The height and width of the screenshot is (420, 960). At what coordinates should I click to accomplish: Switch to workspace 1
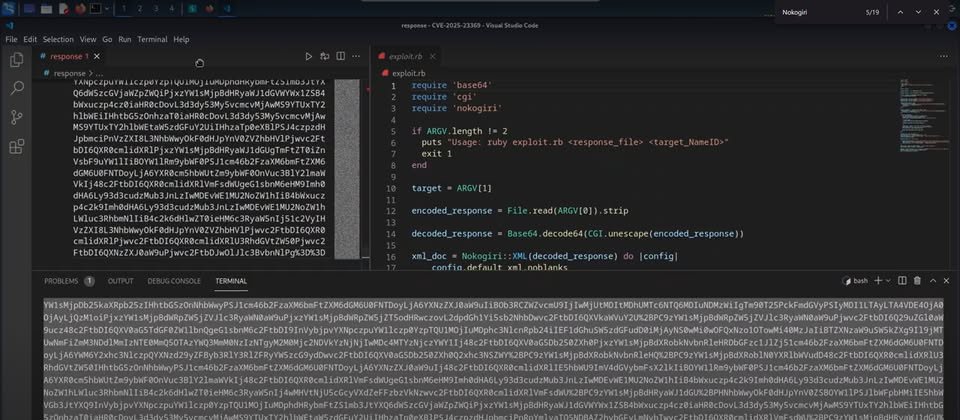pos(124,9)
